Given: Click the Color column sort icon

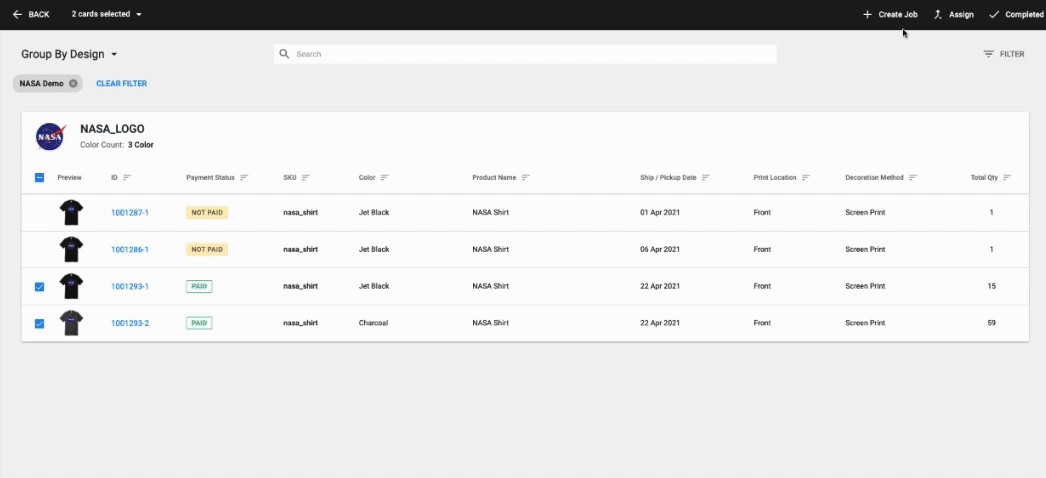Looking at the screenshot, I should [385, 178].
